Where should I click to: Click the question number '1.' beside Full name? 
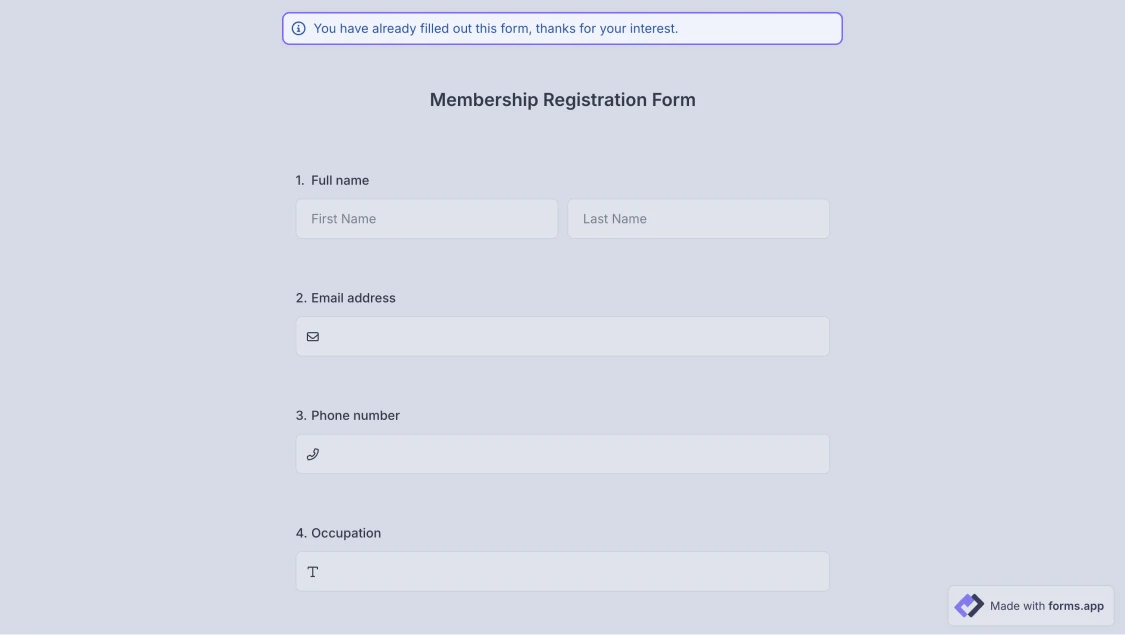point(300,181)
